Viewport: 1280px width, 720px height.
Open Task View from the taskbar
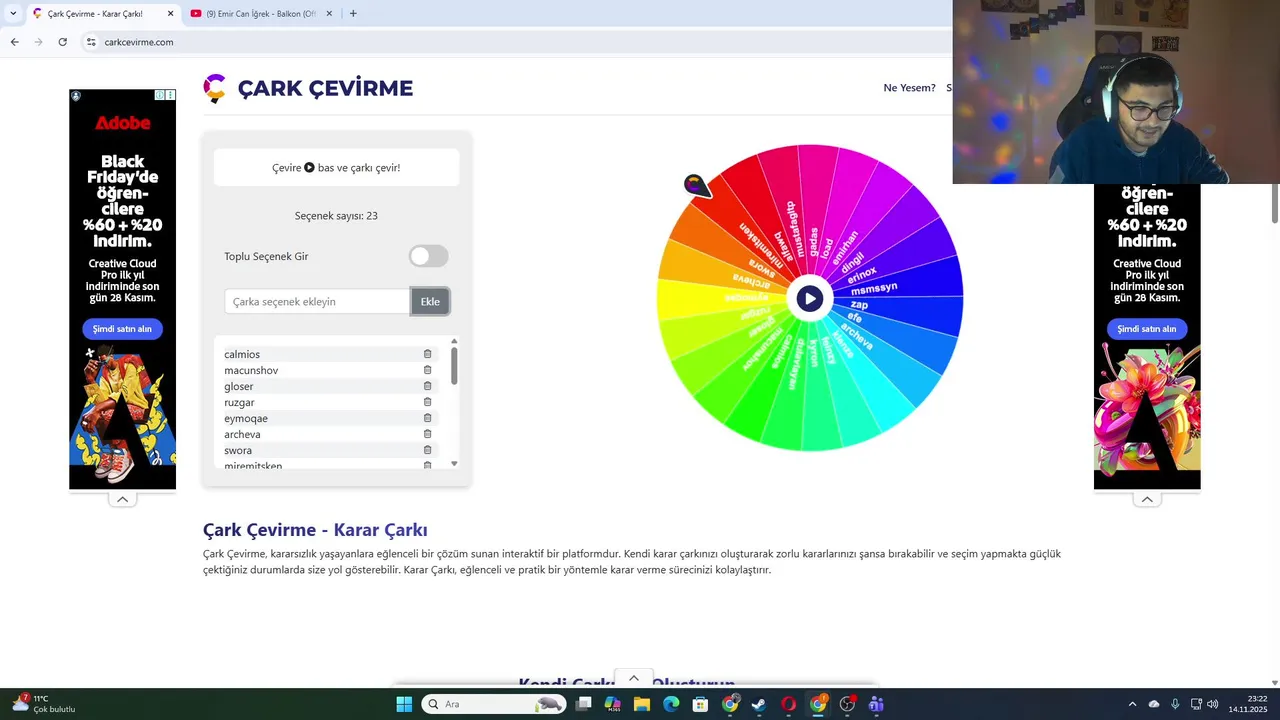pyautogui.click(x=584, y=704)
